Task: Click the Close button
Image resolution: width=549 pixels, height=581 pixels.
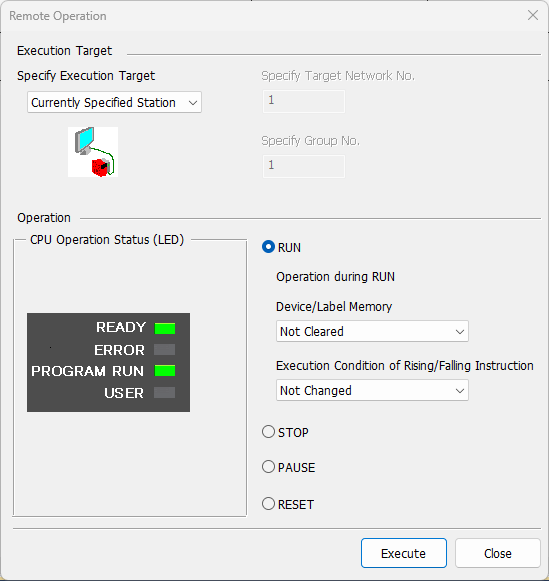Action: coord(498,553)
